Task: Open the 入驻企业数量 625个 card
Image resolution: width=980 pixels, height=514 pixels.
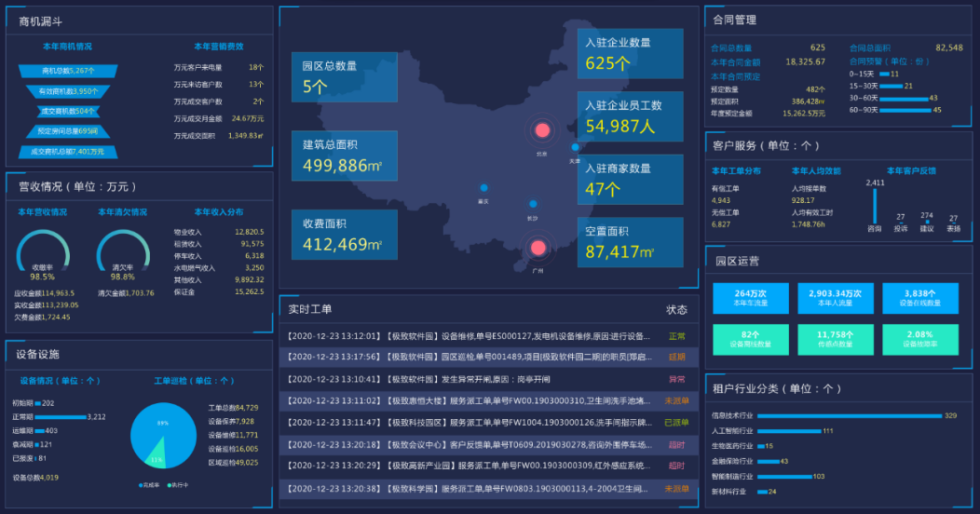Action: tap(630, 54)
